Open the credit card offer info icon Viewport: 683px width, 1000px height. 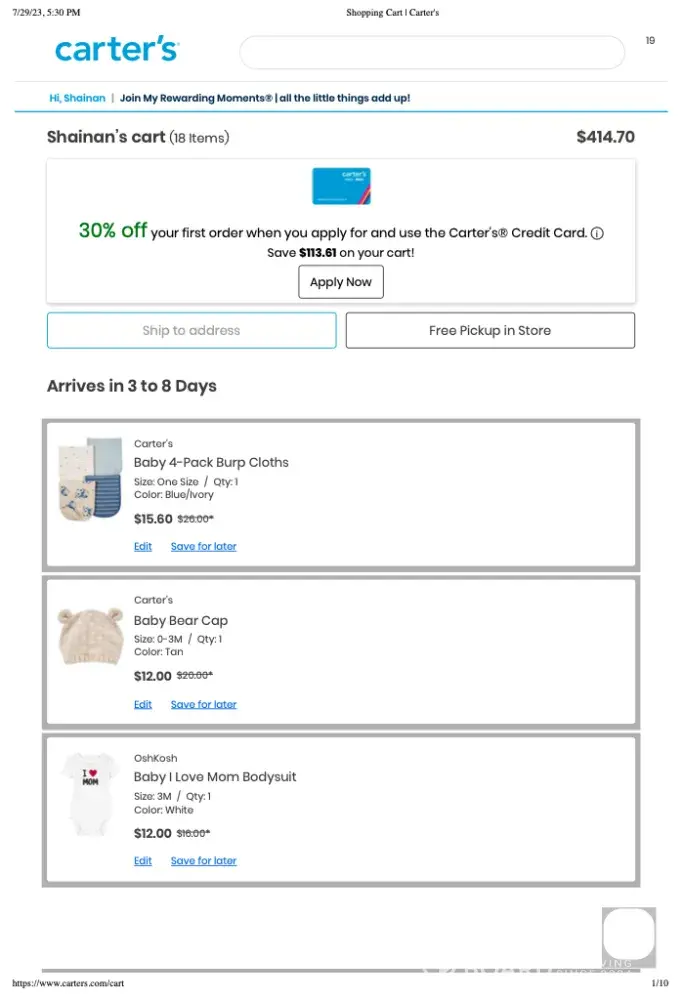(x=597, y=233)
